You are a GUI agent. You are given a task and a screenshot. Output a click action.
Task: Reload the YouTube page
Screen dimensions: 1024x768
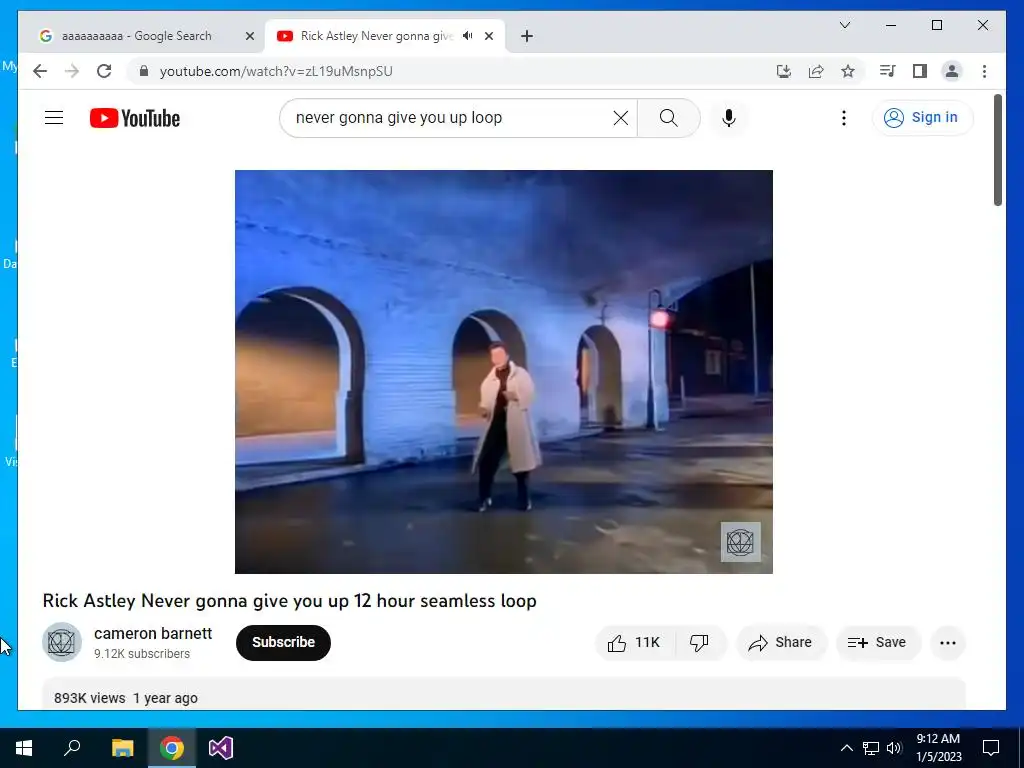coord(104,71)
